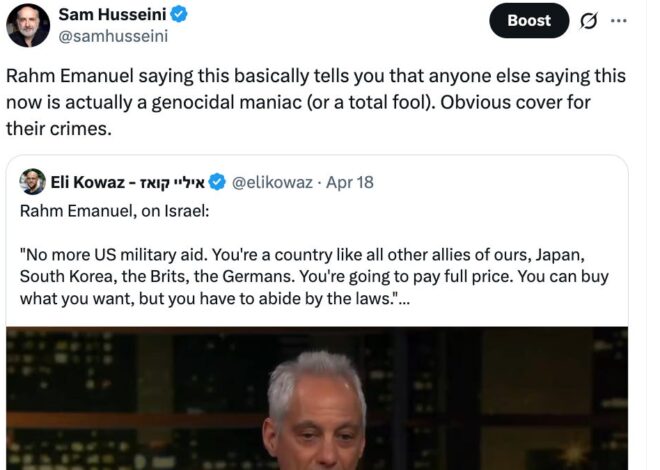Open the Grok slash-circle icon

588,21
